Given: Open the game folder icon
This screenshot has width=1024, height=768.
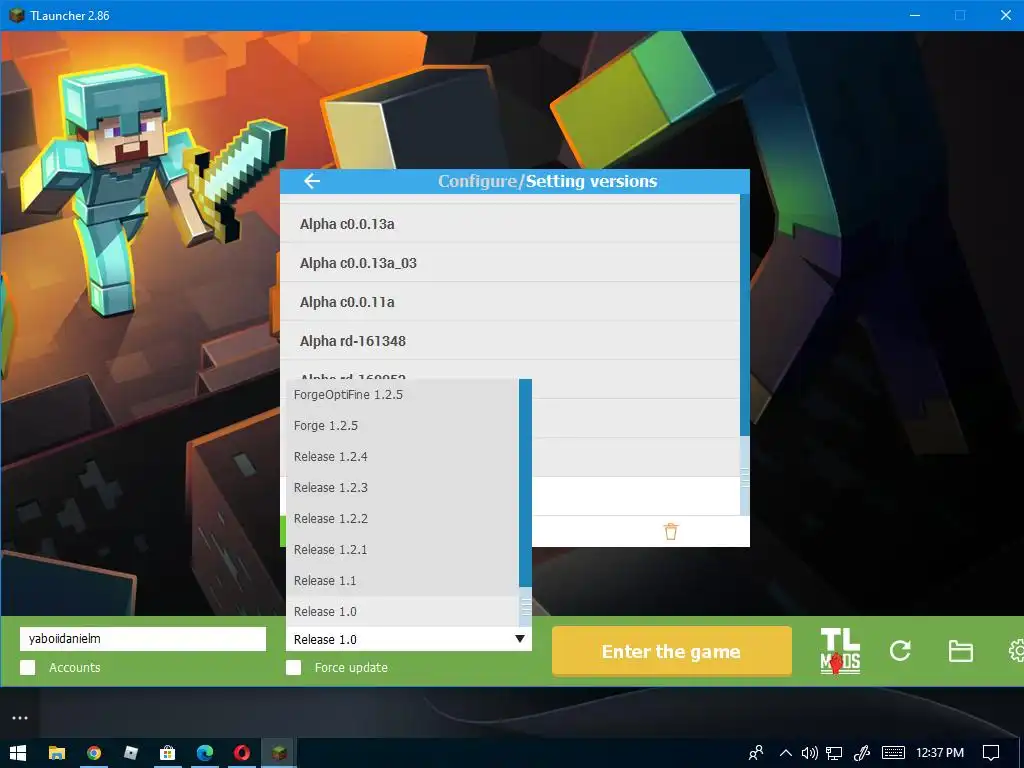Looking at the screenshot, I should point(961,651).
